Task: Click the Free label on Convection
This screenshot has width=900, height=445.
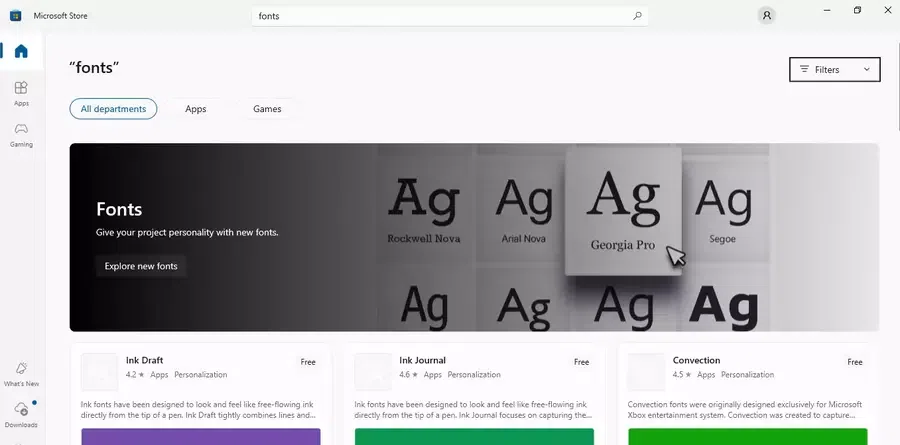Action: coord(855,362)
